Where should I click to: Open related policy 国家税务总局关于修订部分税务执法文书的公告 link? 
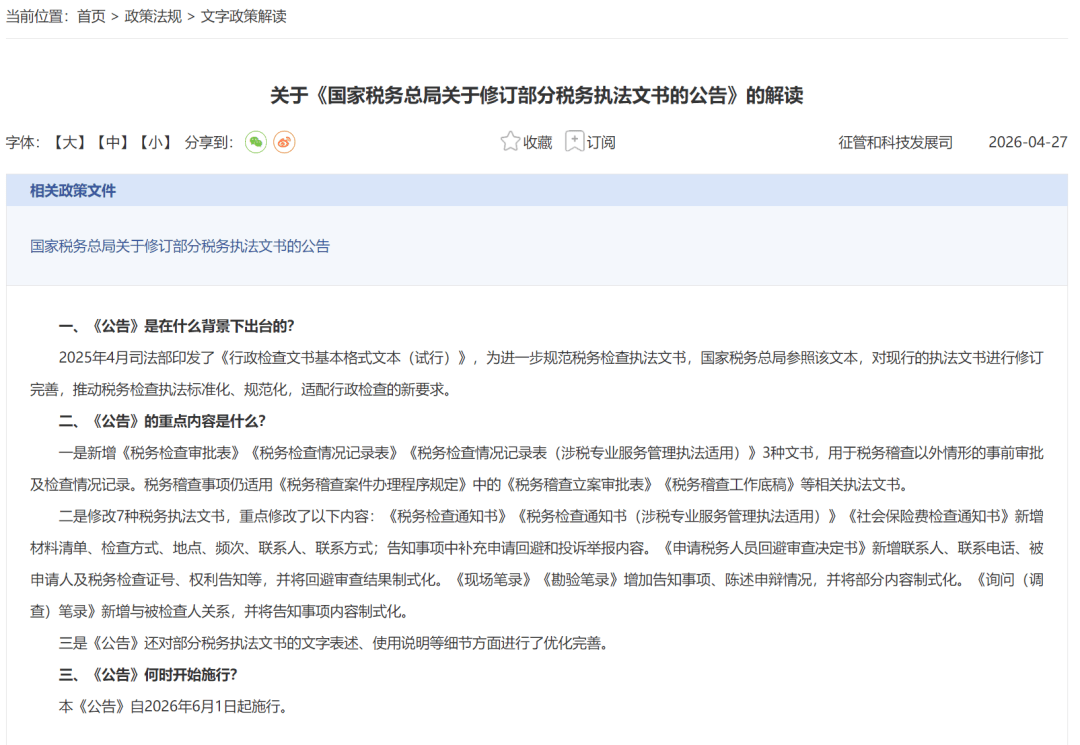pyautogui.click(x=180, y=246)
